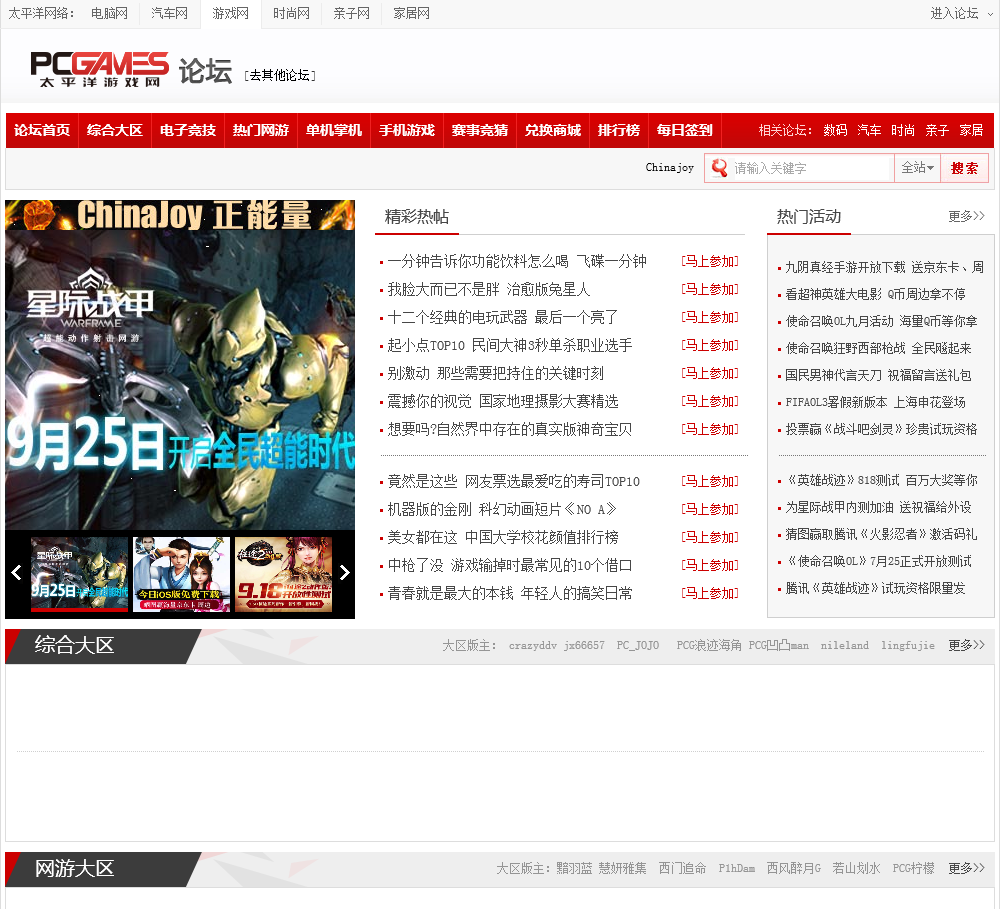Image resolution: width=1000 pixels, height=909 pixels.
Task: Click 更多 in 综合大区 header
Action: click(x=966, y=646)
